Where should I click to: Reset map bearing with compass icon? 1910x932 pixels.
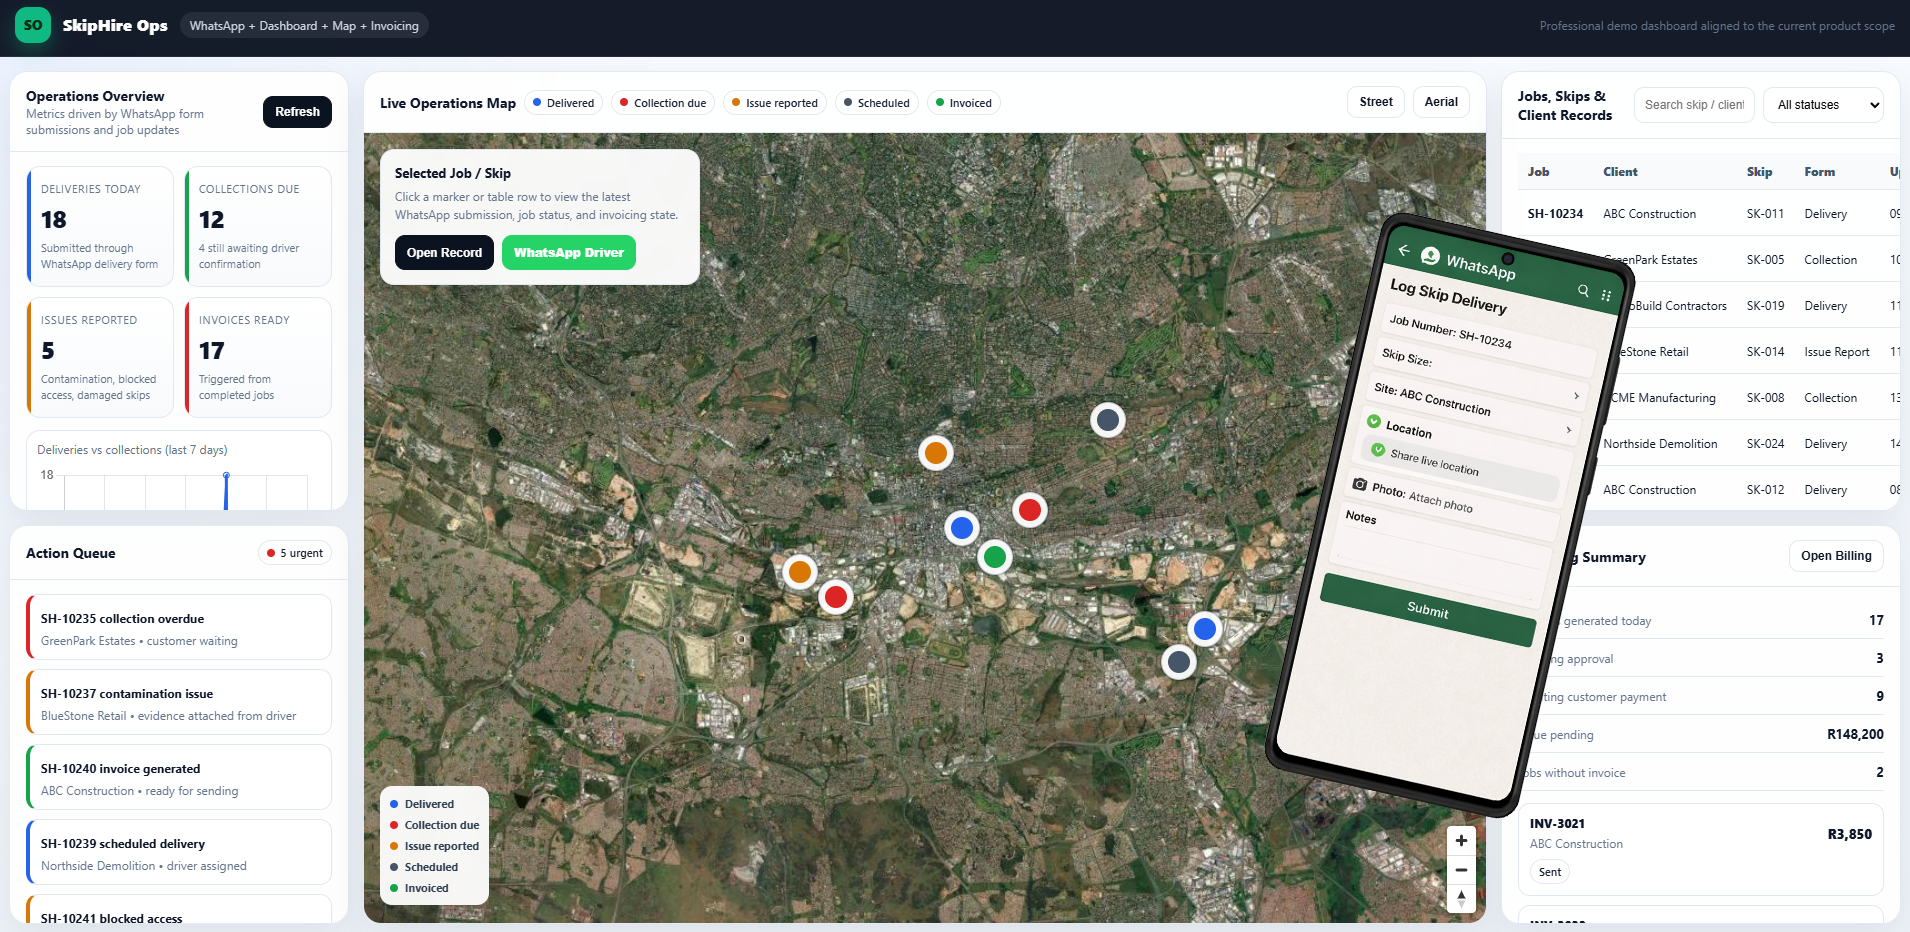1461,898
